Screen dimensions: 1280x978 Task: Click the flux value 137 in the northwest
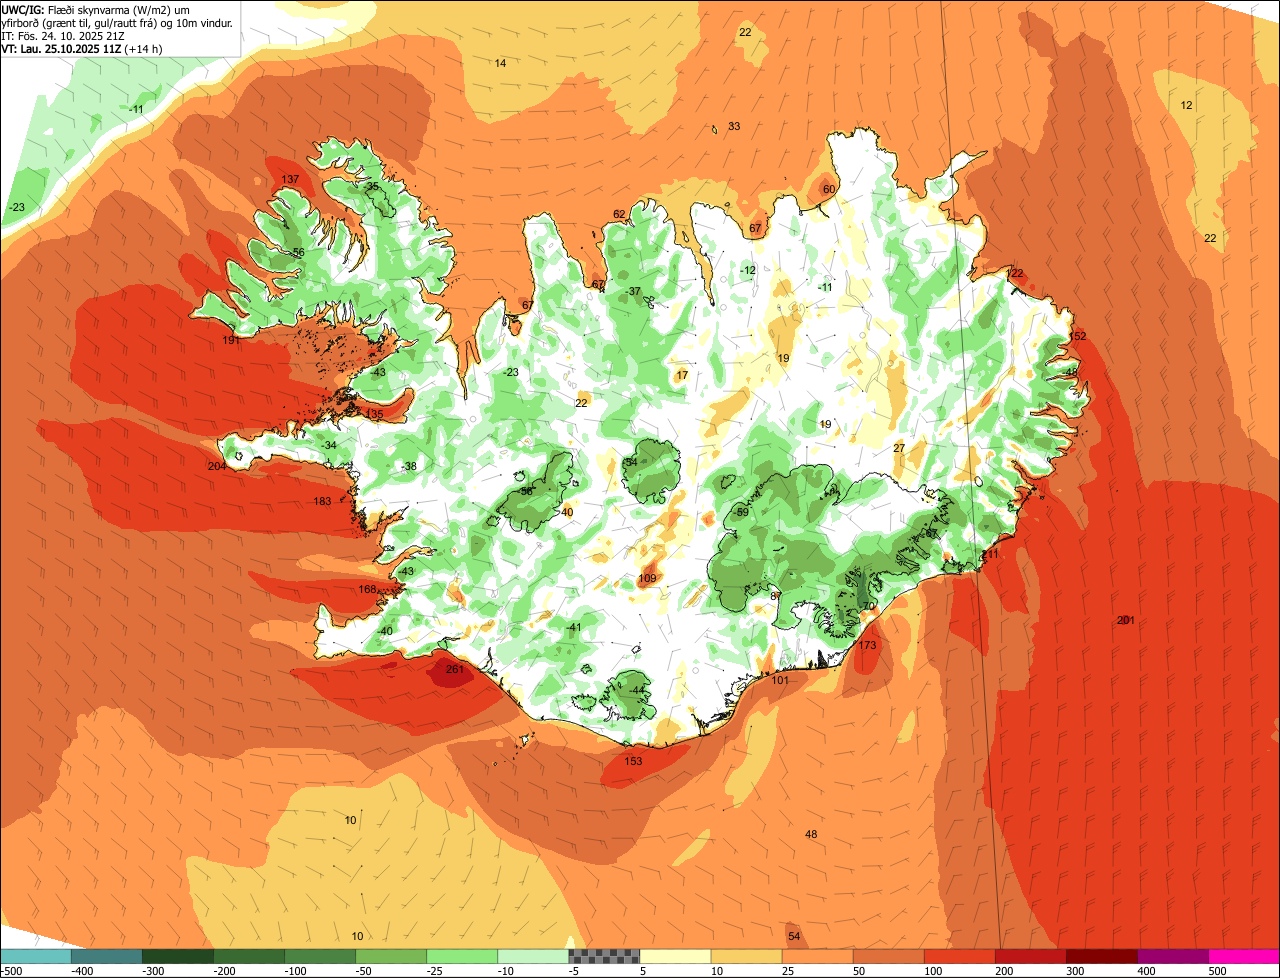(x=290, y=179)
